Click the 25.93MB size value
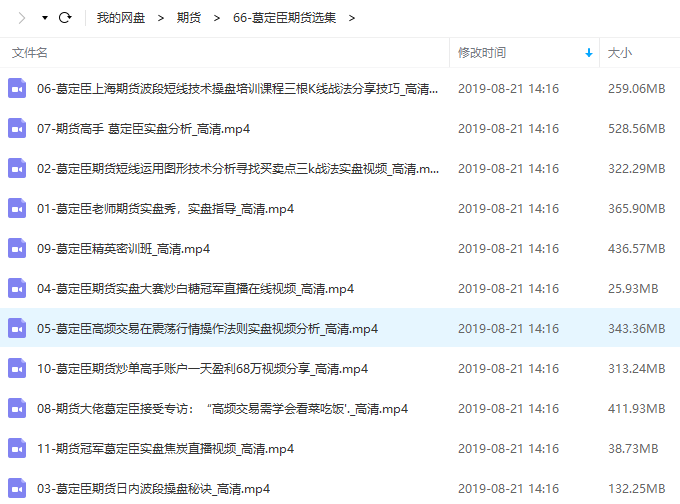The width and height of the screenshot is (680, 504). (x=633, y=288)
